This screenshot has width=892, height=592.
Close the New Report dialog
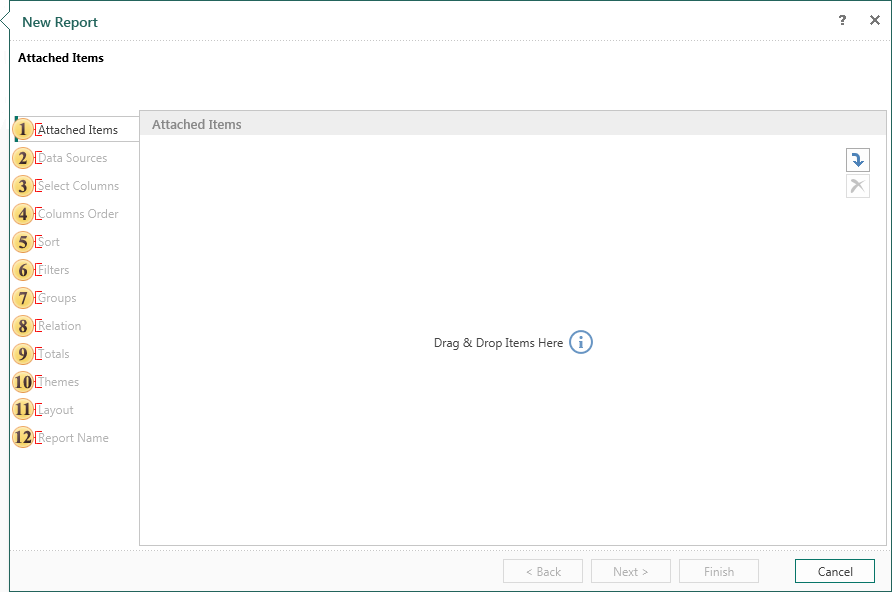874,21
